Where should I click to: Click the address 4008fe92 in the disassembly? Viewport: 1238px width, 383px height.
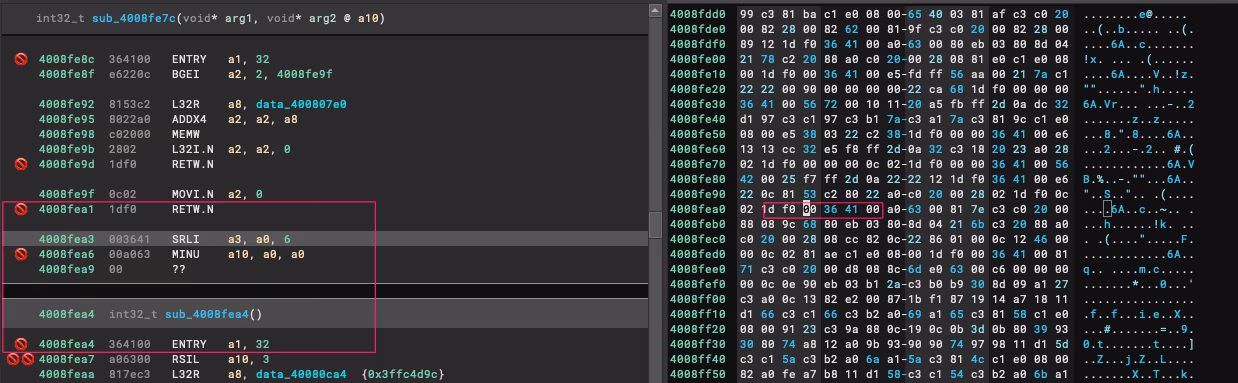[67, 103]
